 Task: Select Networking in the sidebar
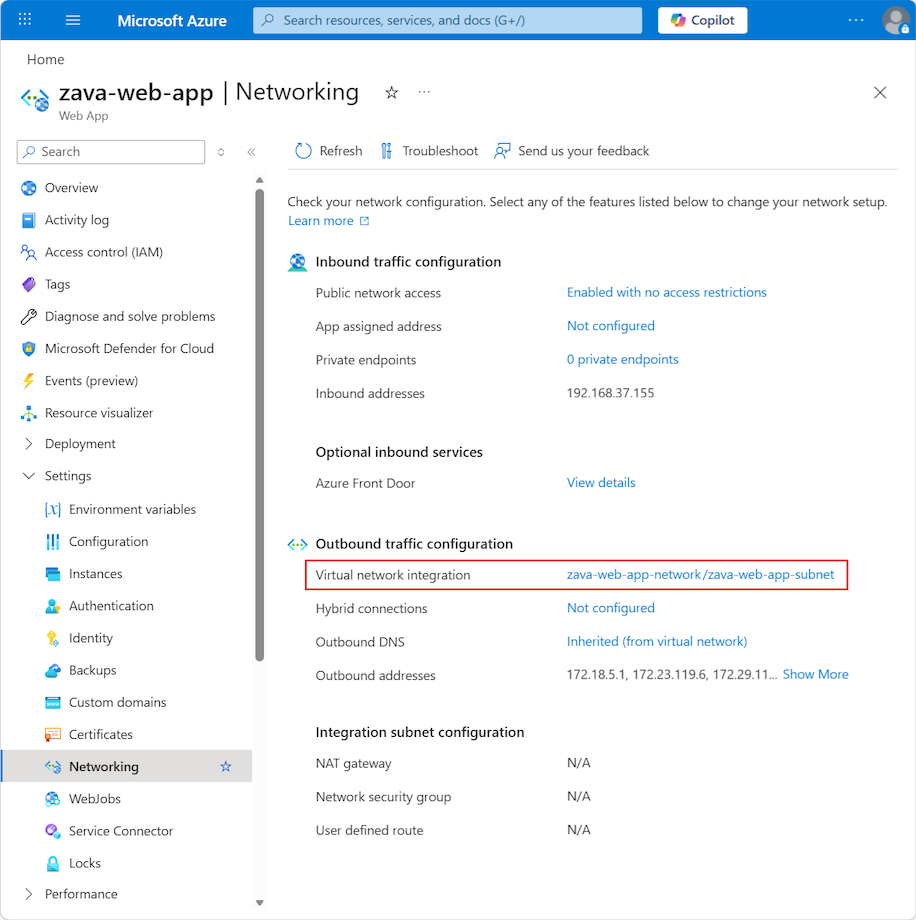(127, 766)
